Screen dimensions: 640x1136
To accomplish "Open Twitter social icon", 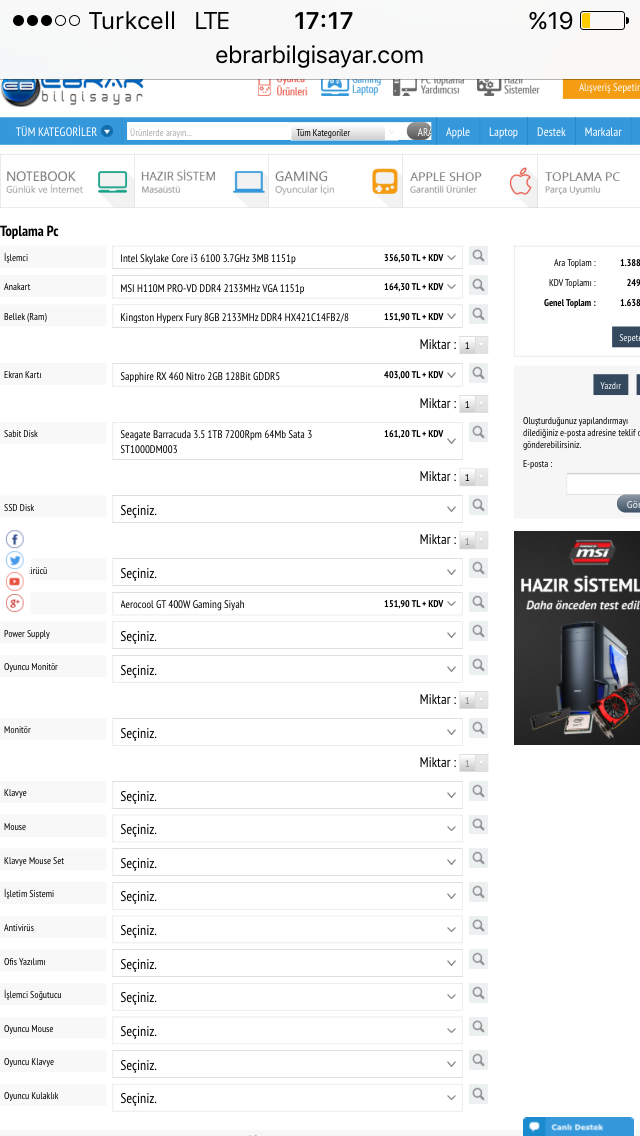I will pyautogui.click(x=14, y=560).
